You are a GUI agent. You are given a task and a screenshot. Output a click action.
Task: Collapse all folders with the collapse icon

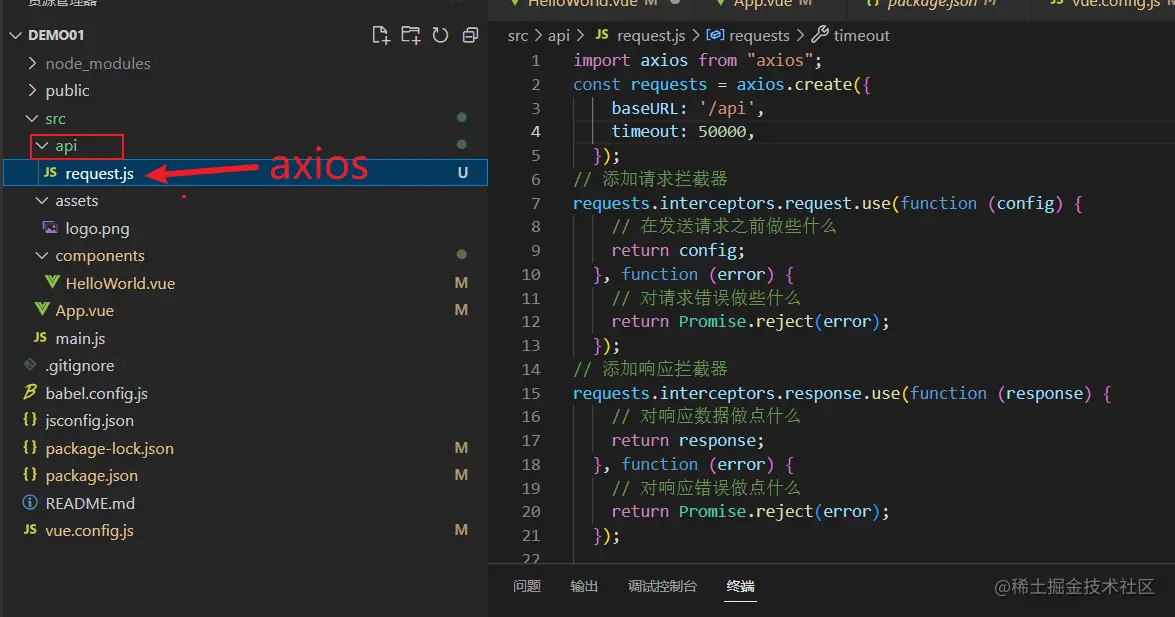coord(471,34)
